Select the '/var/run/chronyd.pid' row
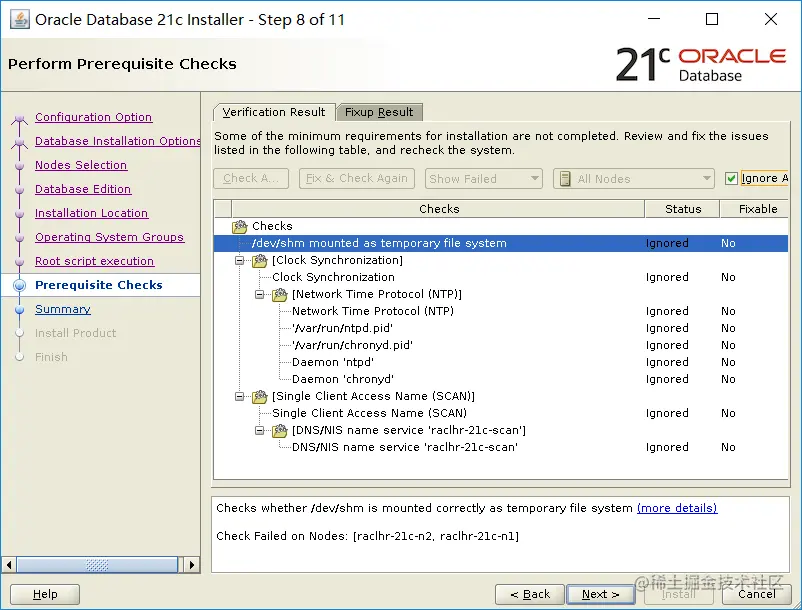Image resolution: width=802 pixels, height=610 pixels. 501,345
